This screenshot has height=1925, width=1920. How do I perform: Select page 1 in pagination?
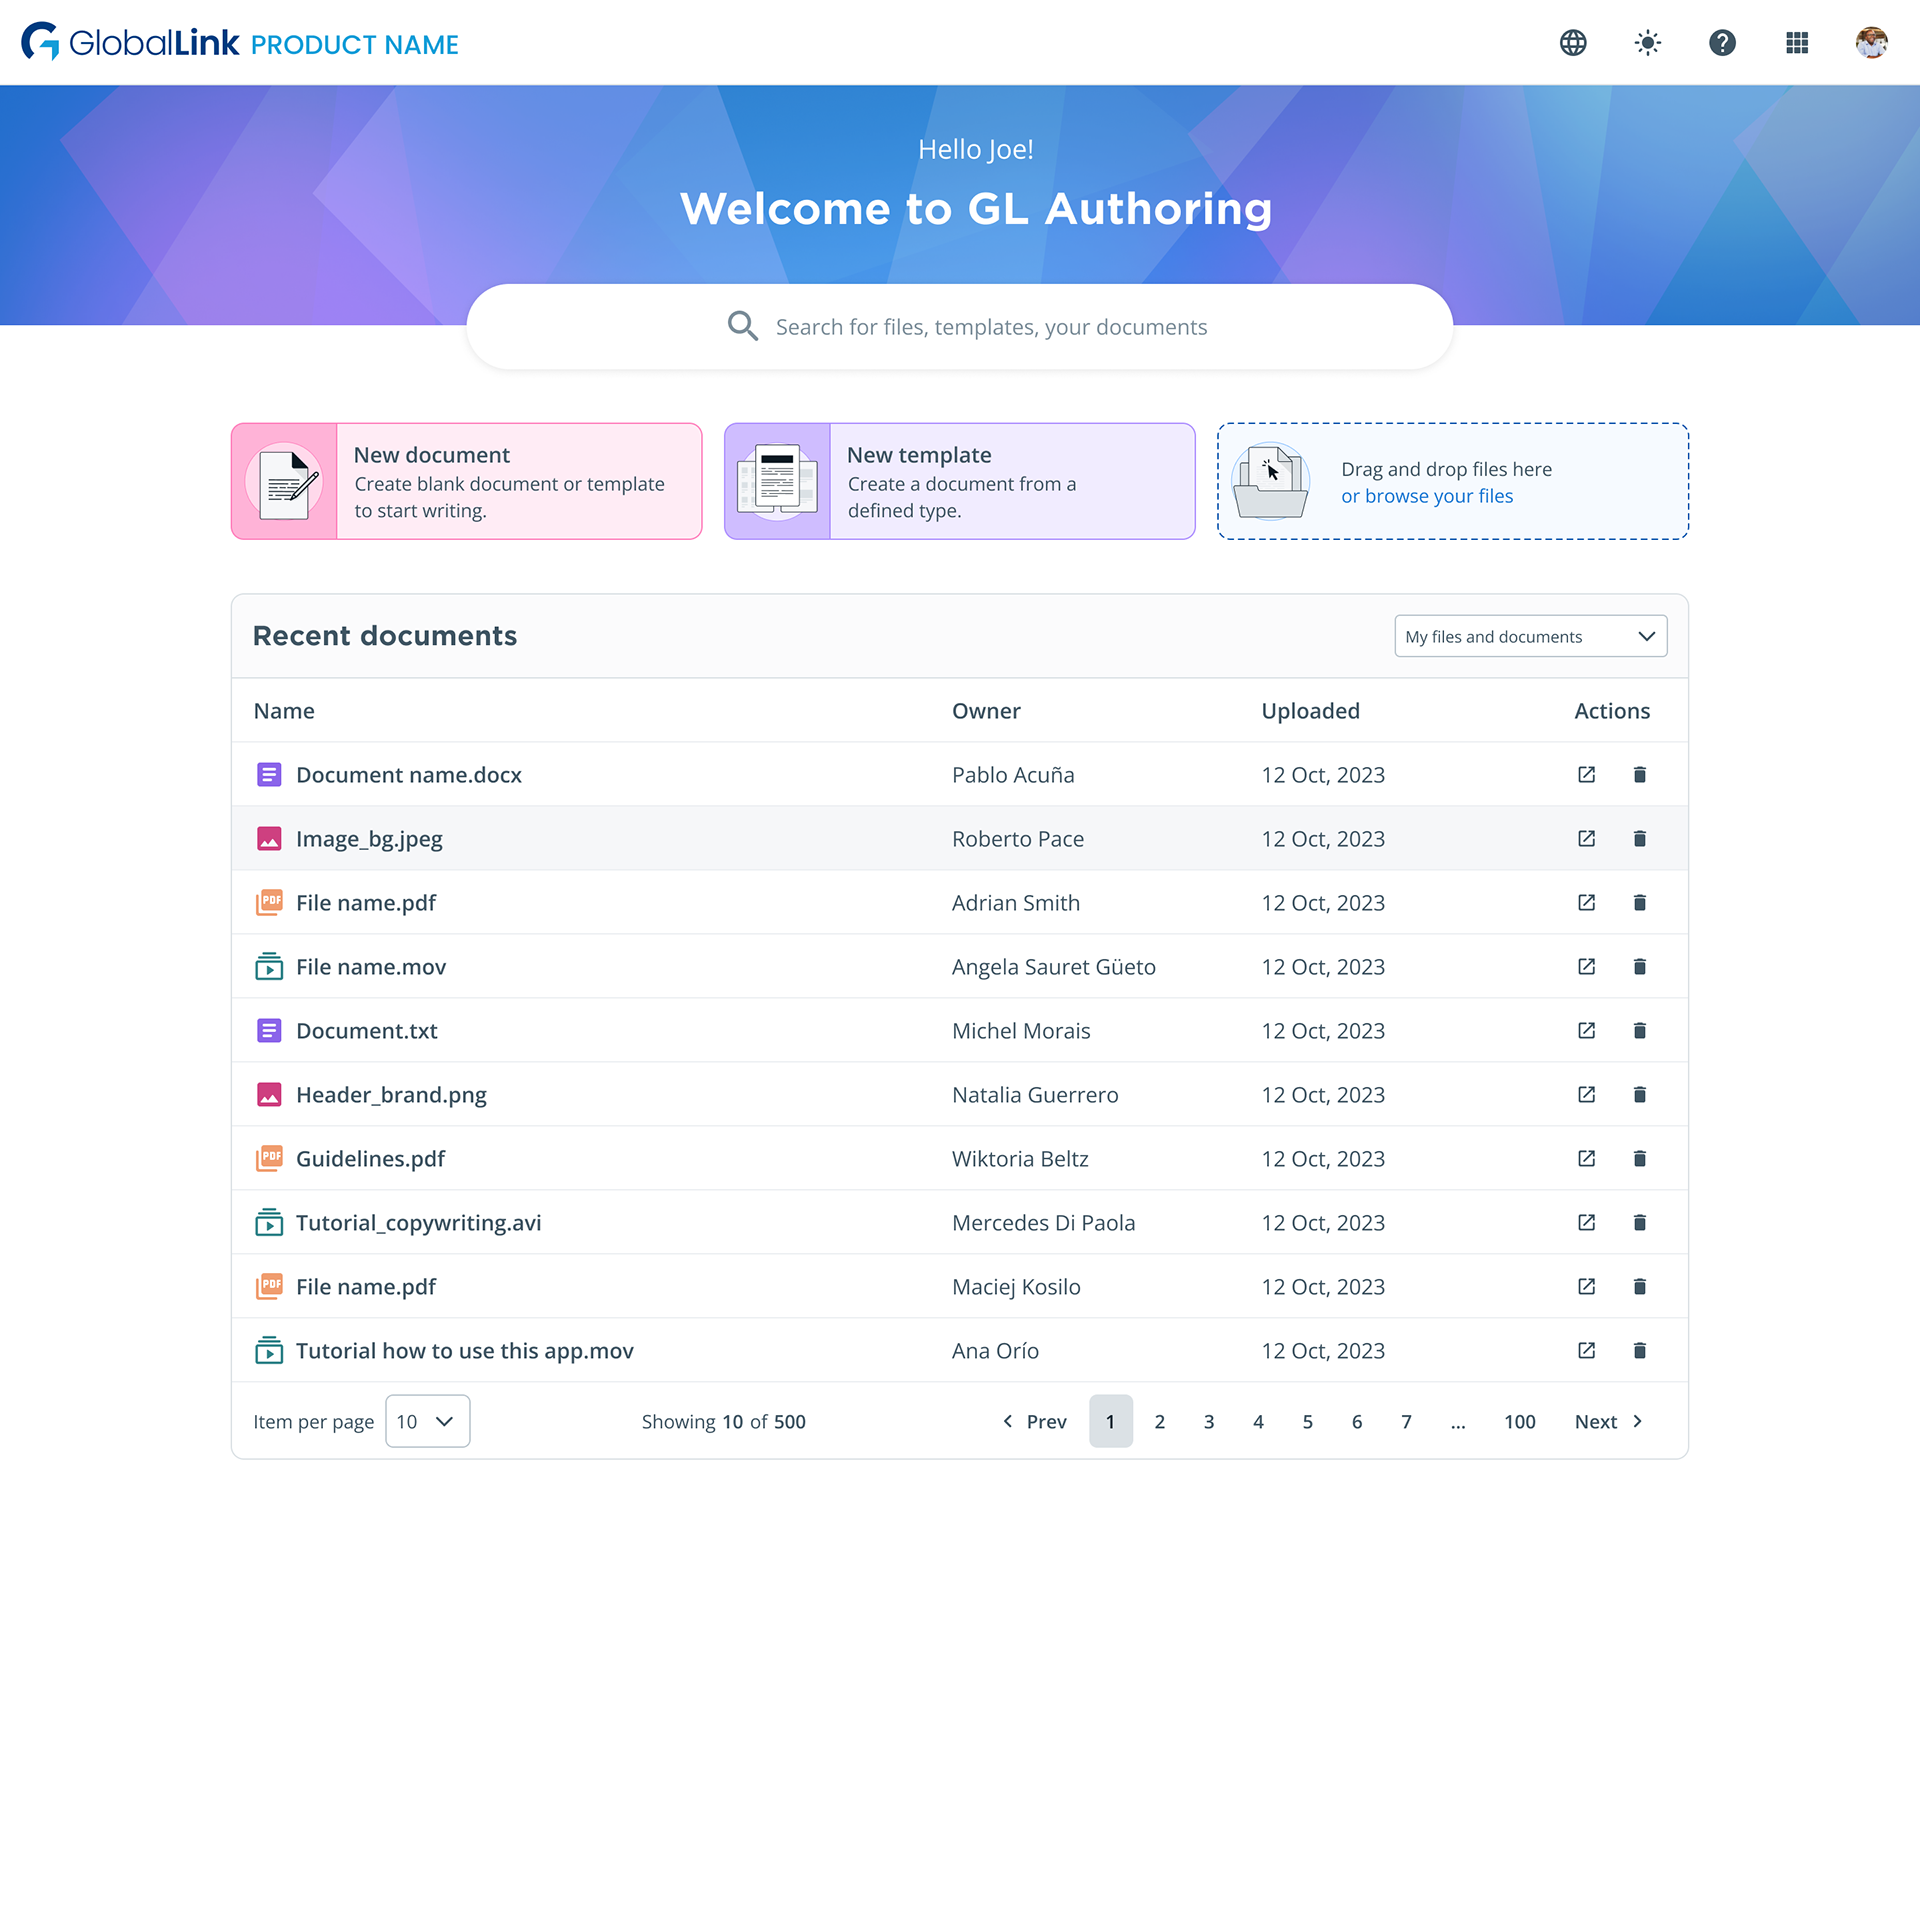1110,1421
